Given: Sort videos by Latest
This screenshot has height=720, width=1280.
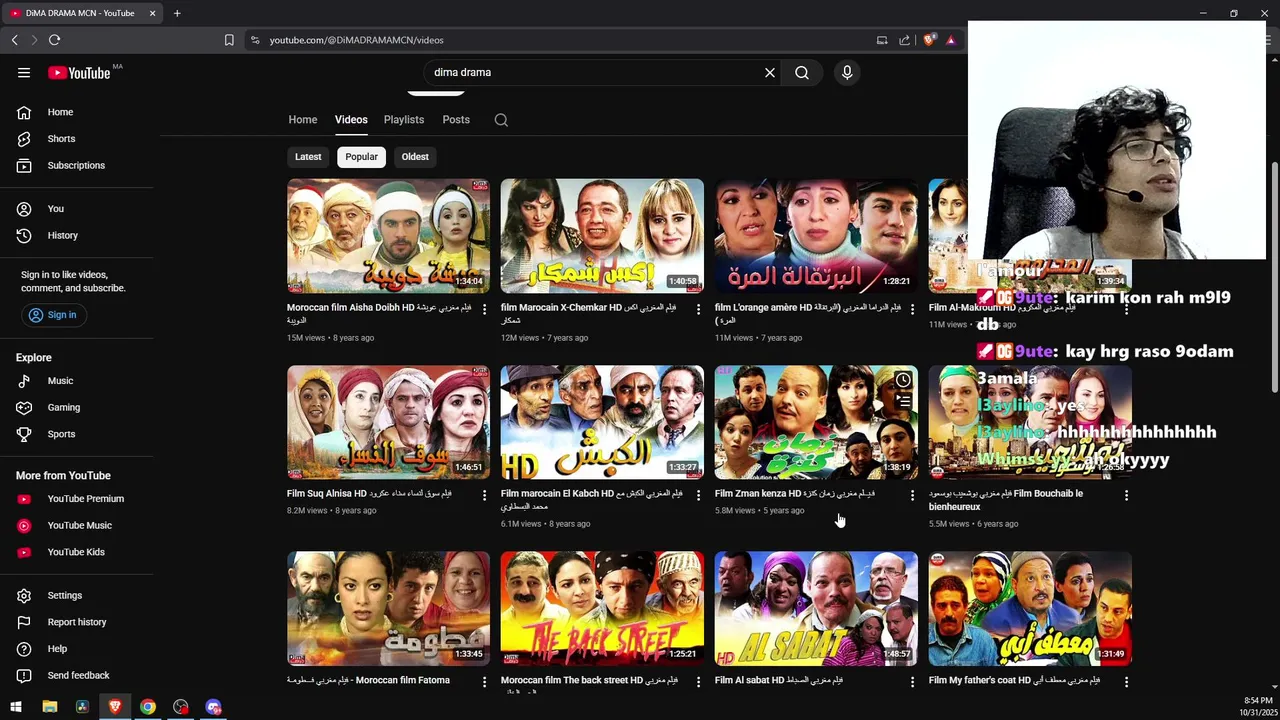Looking at the screenshot, I should pyautogui.click(x=308, y=157).
